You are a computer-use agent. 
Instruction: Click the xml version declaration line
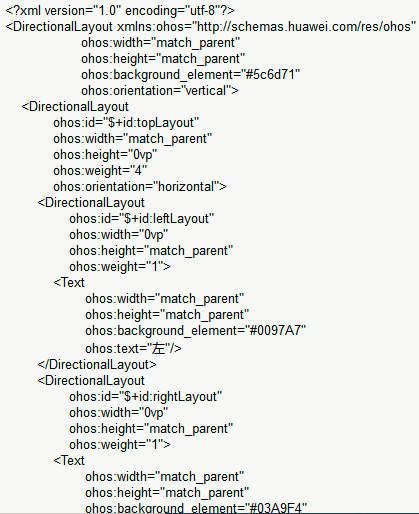(x=120, y=11)
